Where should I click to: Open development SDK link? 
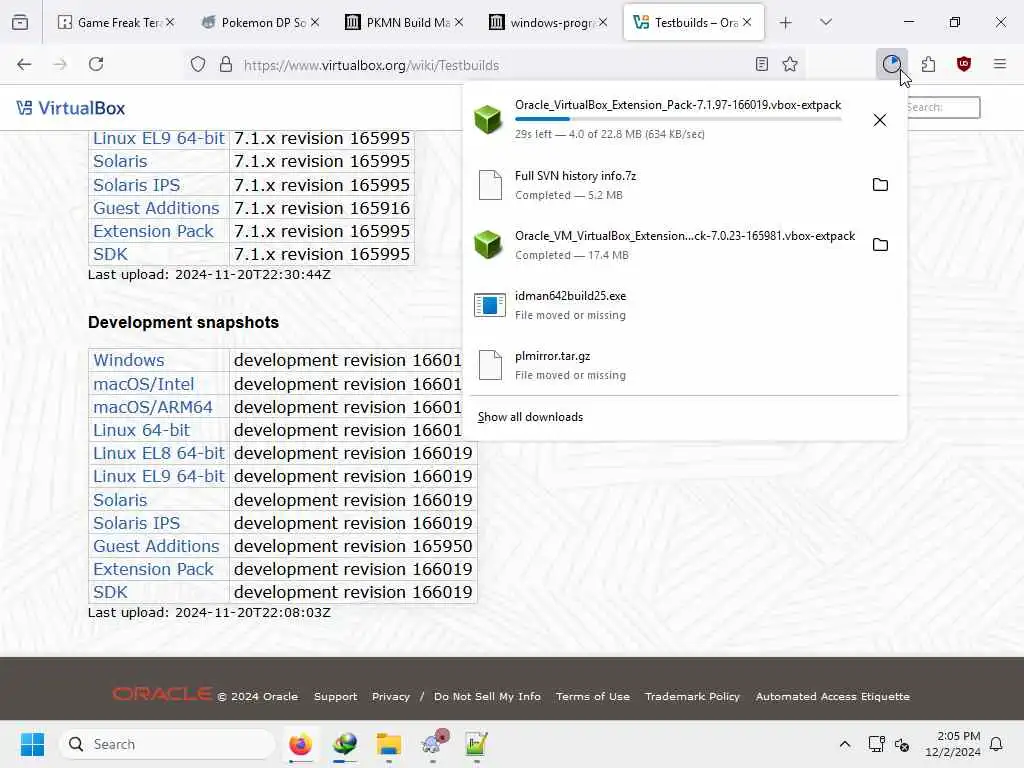pyautogui.click(x=110, y=592)
